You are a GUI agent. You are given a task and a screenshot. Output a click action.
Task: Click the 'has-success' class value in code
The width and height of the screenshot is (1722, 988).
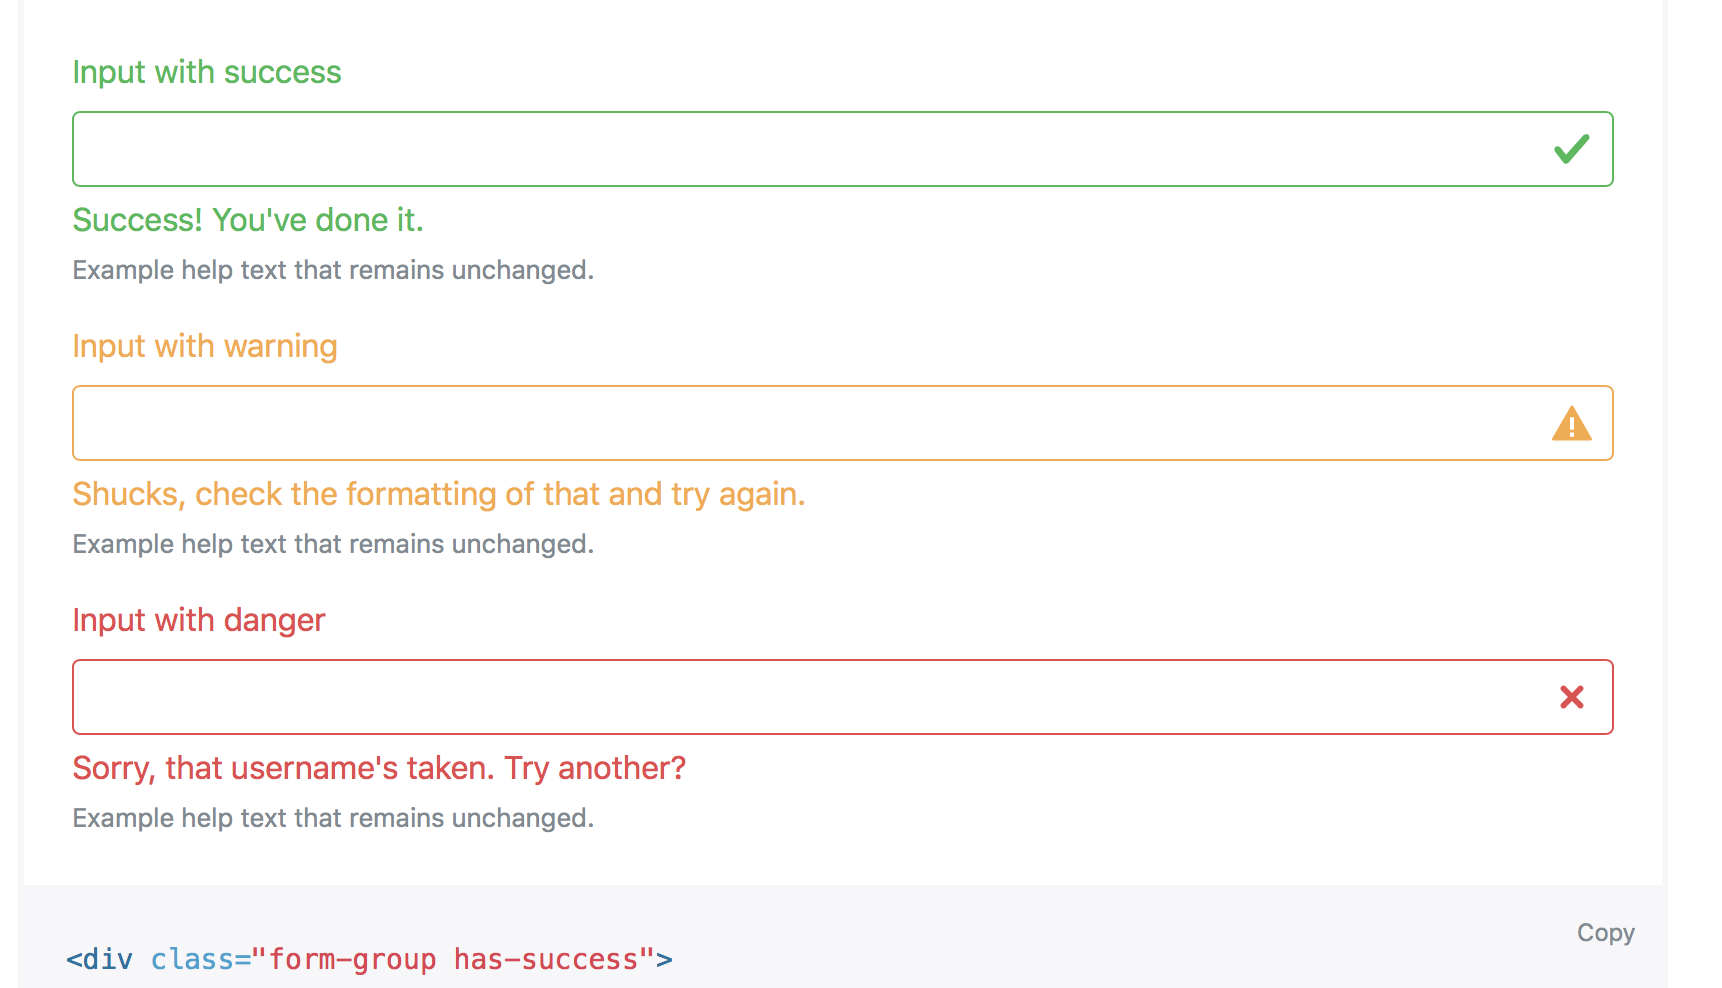pos(545,959)
